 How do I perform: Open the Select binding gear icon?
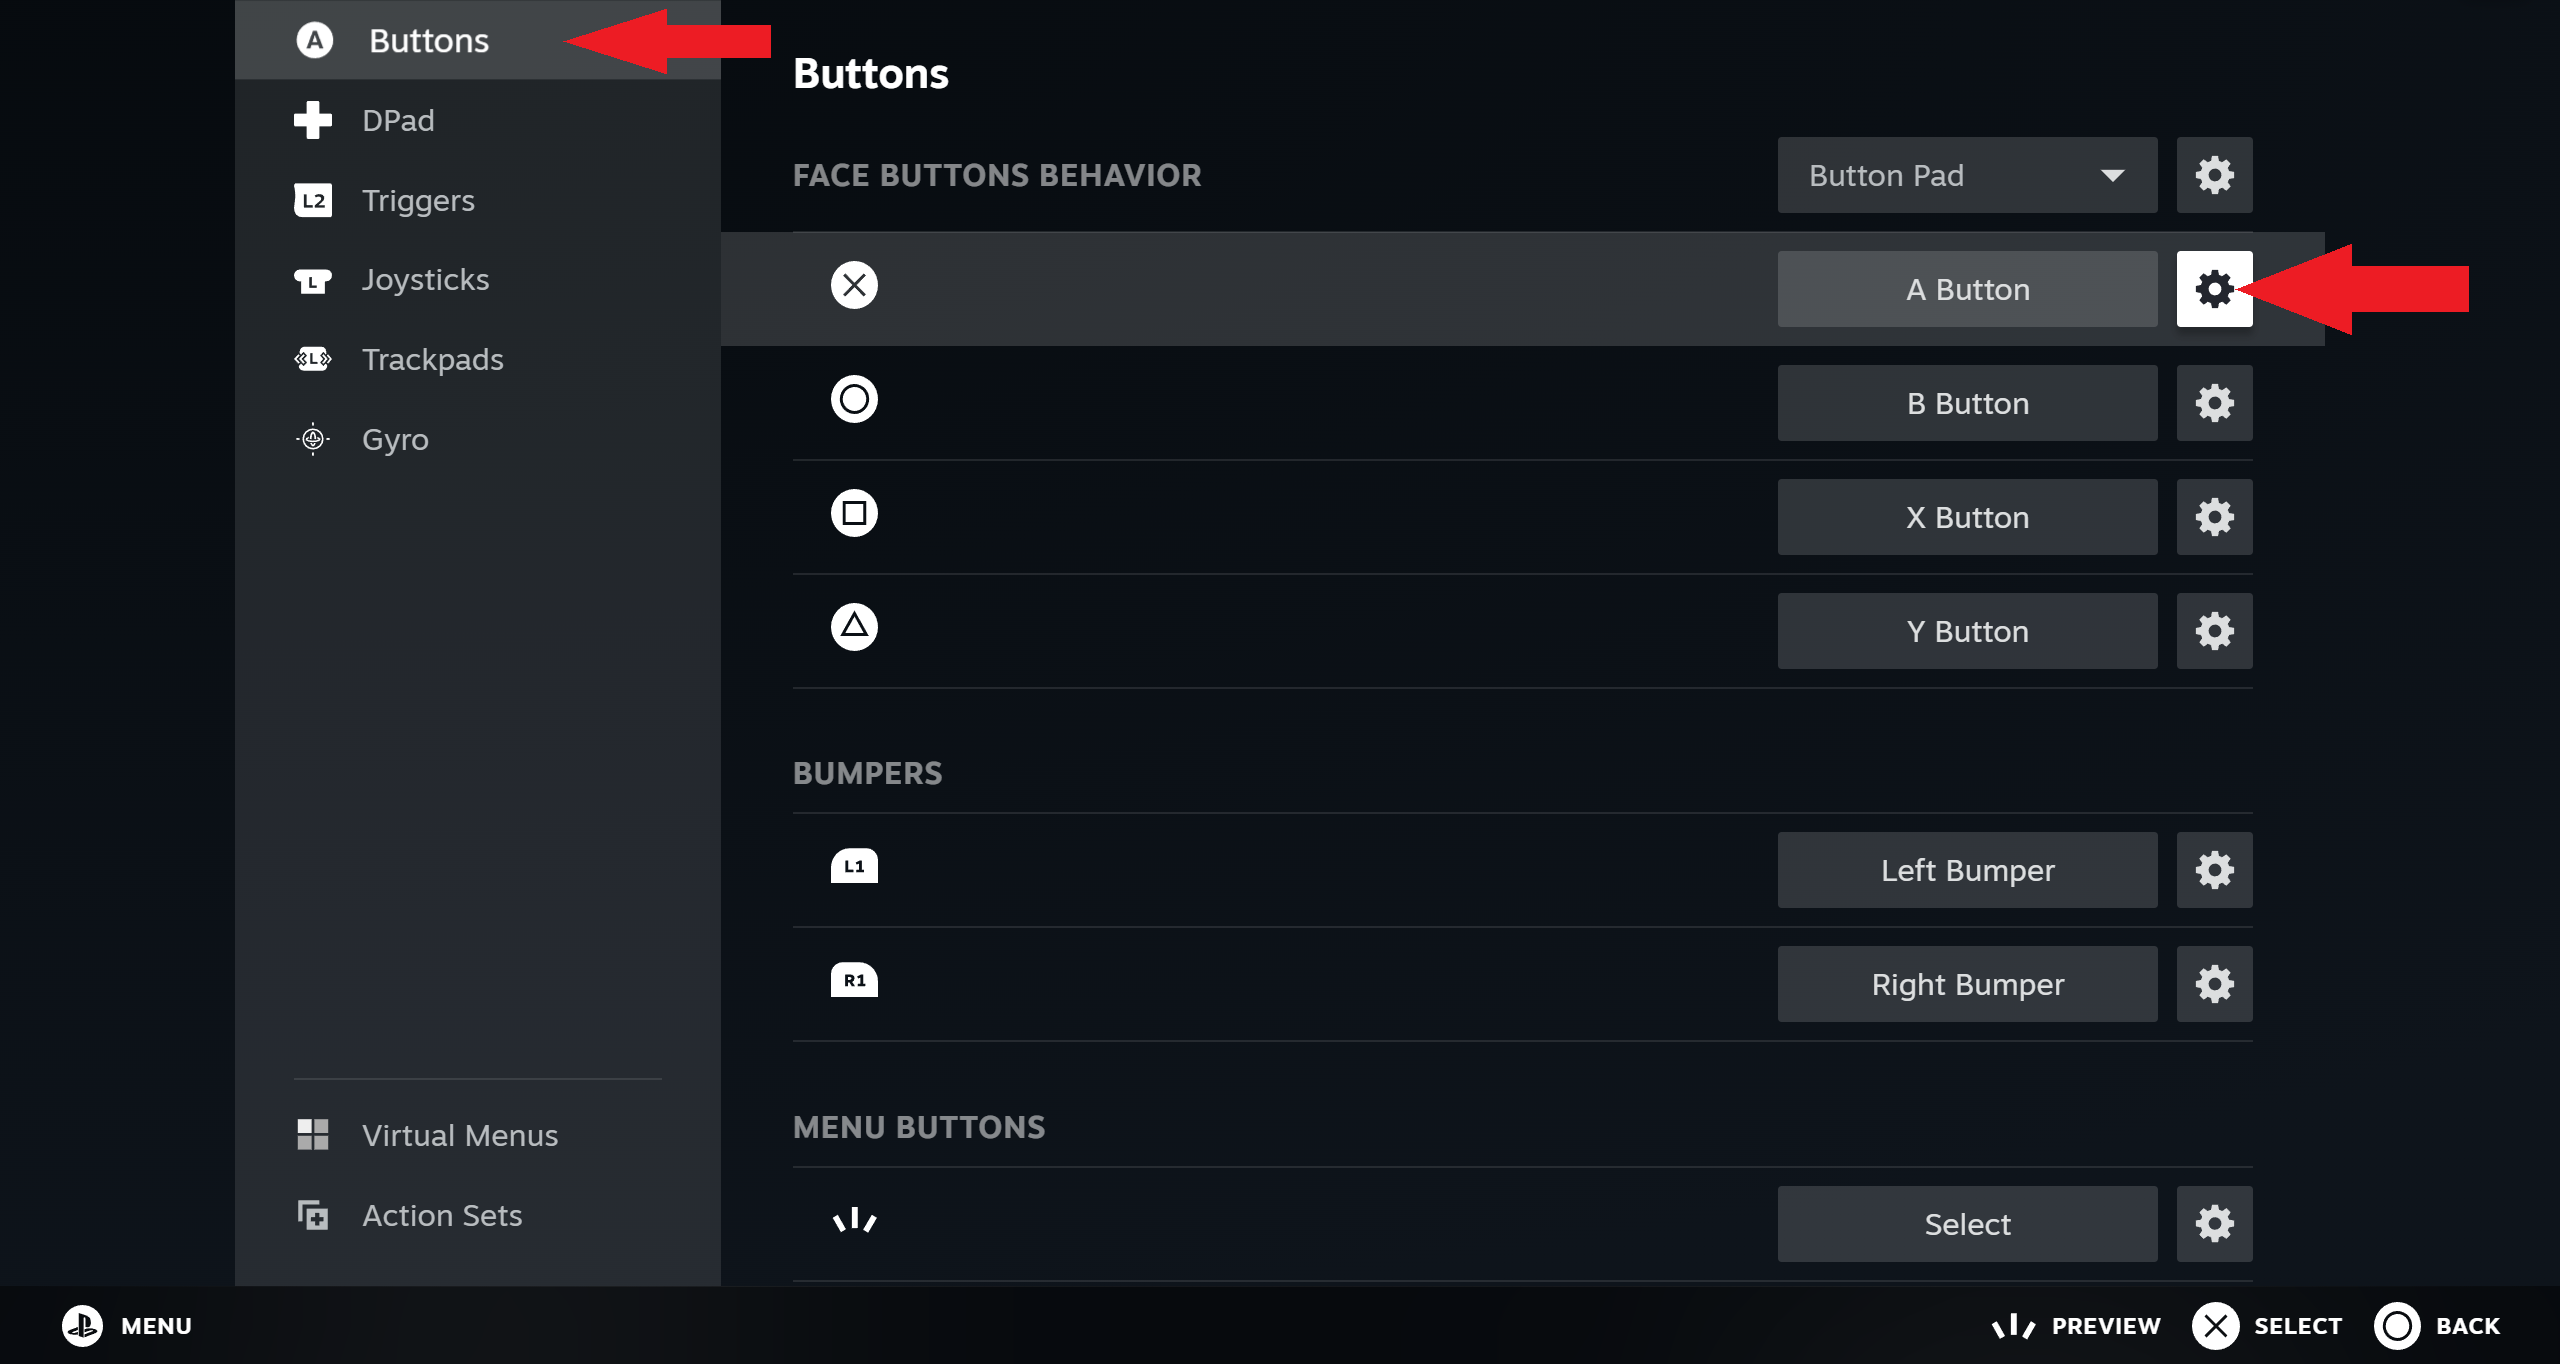[2214, 1223]
